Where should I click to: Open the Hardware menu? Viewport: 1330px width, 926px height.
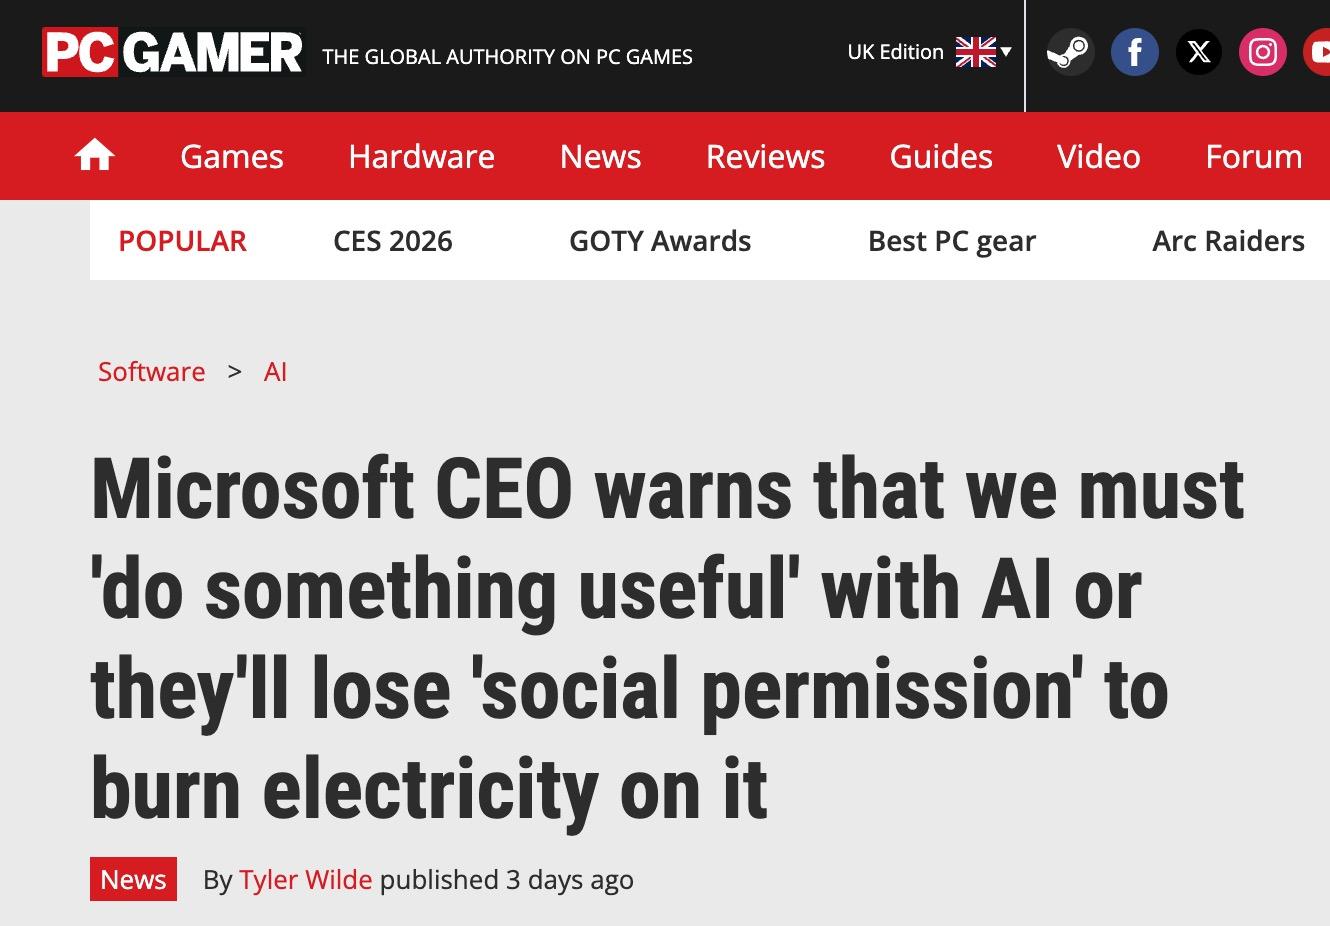click(x=421, y=156)
